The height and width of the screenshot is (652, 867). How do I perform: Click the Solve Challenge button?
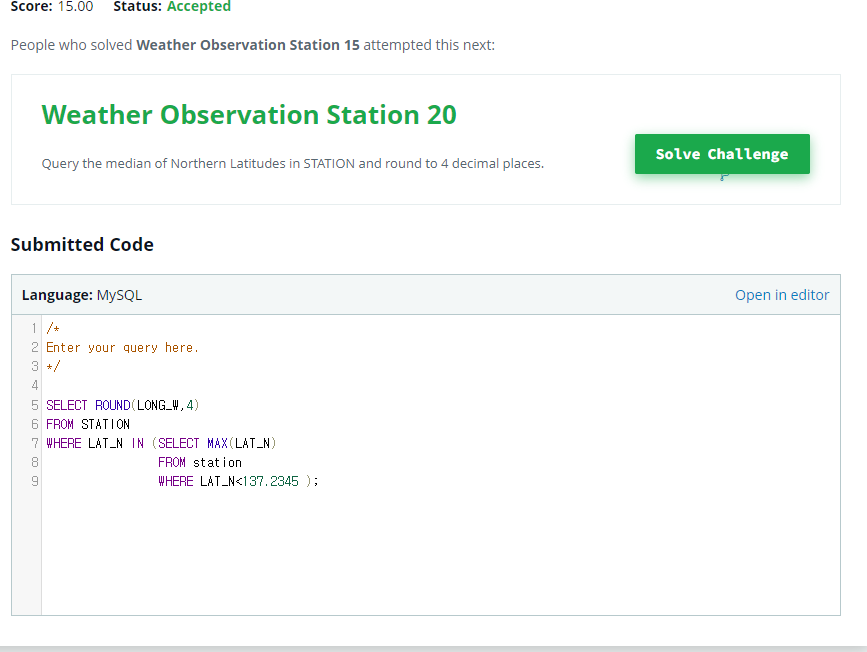[722, 154]
